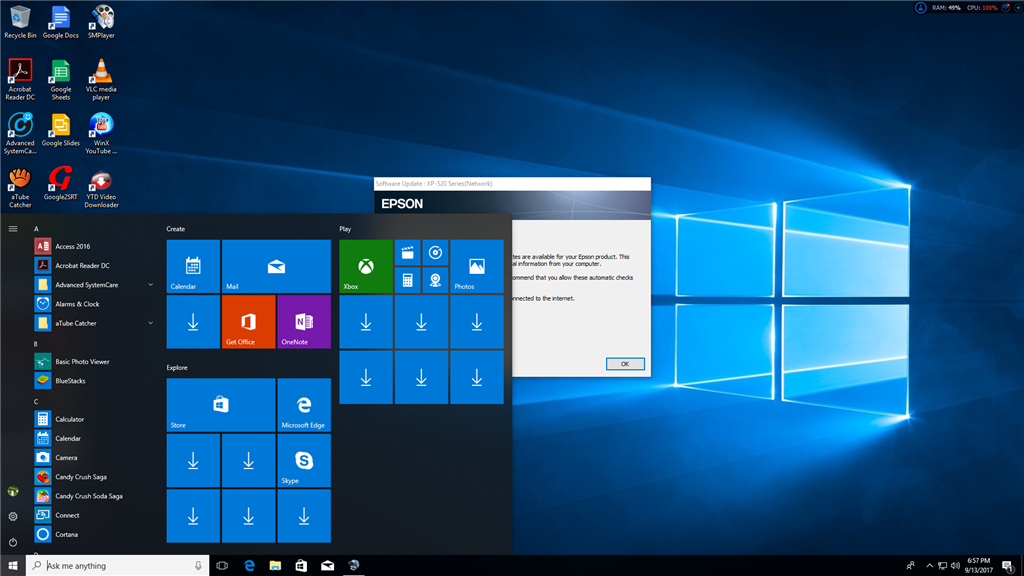The image size is (1024, 576).
Task: Open the YTD Video Downloader desktop icon
Action: [x=101, y=187]
